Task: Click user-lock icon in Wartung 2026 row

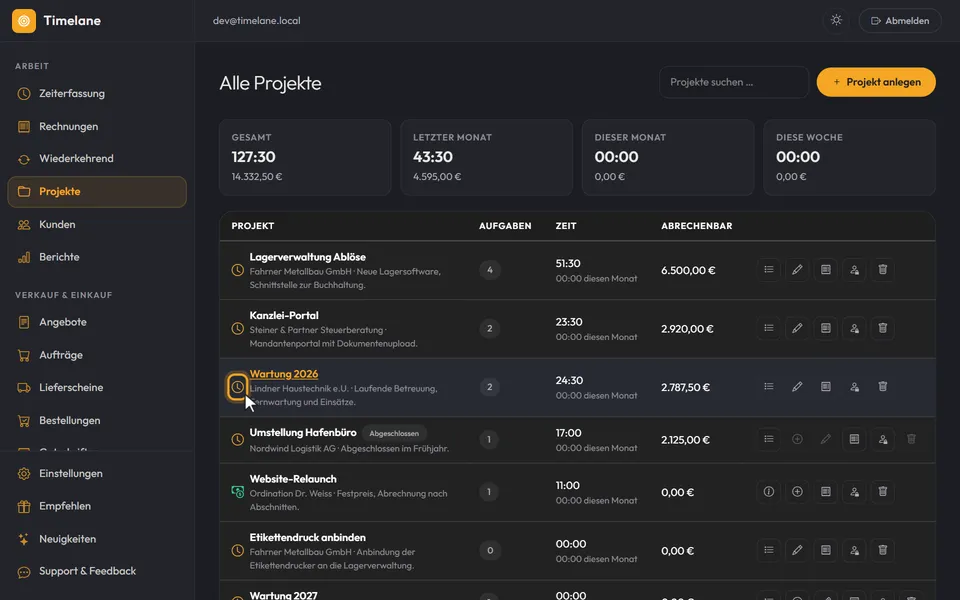Action: click(854, 387)
